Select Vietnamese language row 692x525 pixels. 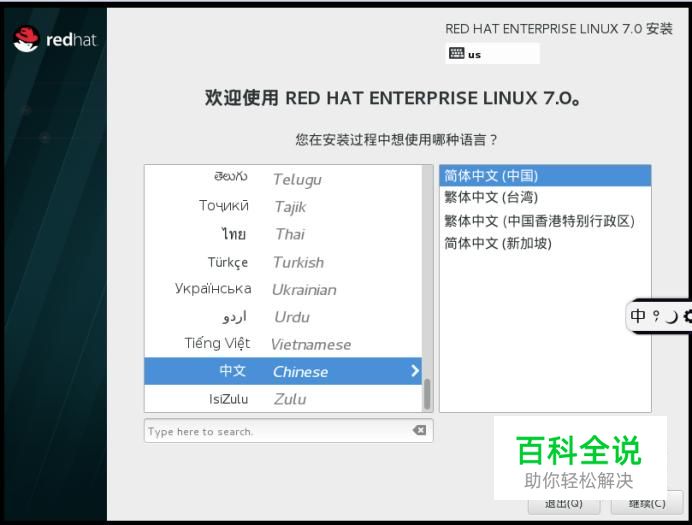point(283,344)
